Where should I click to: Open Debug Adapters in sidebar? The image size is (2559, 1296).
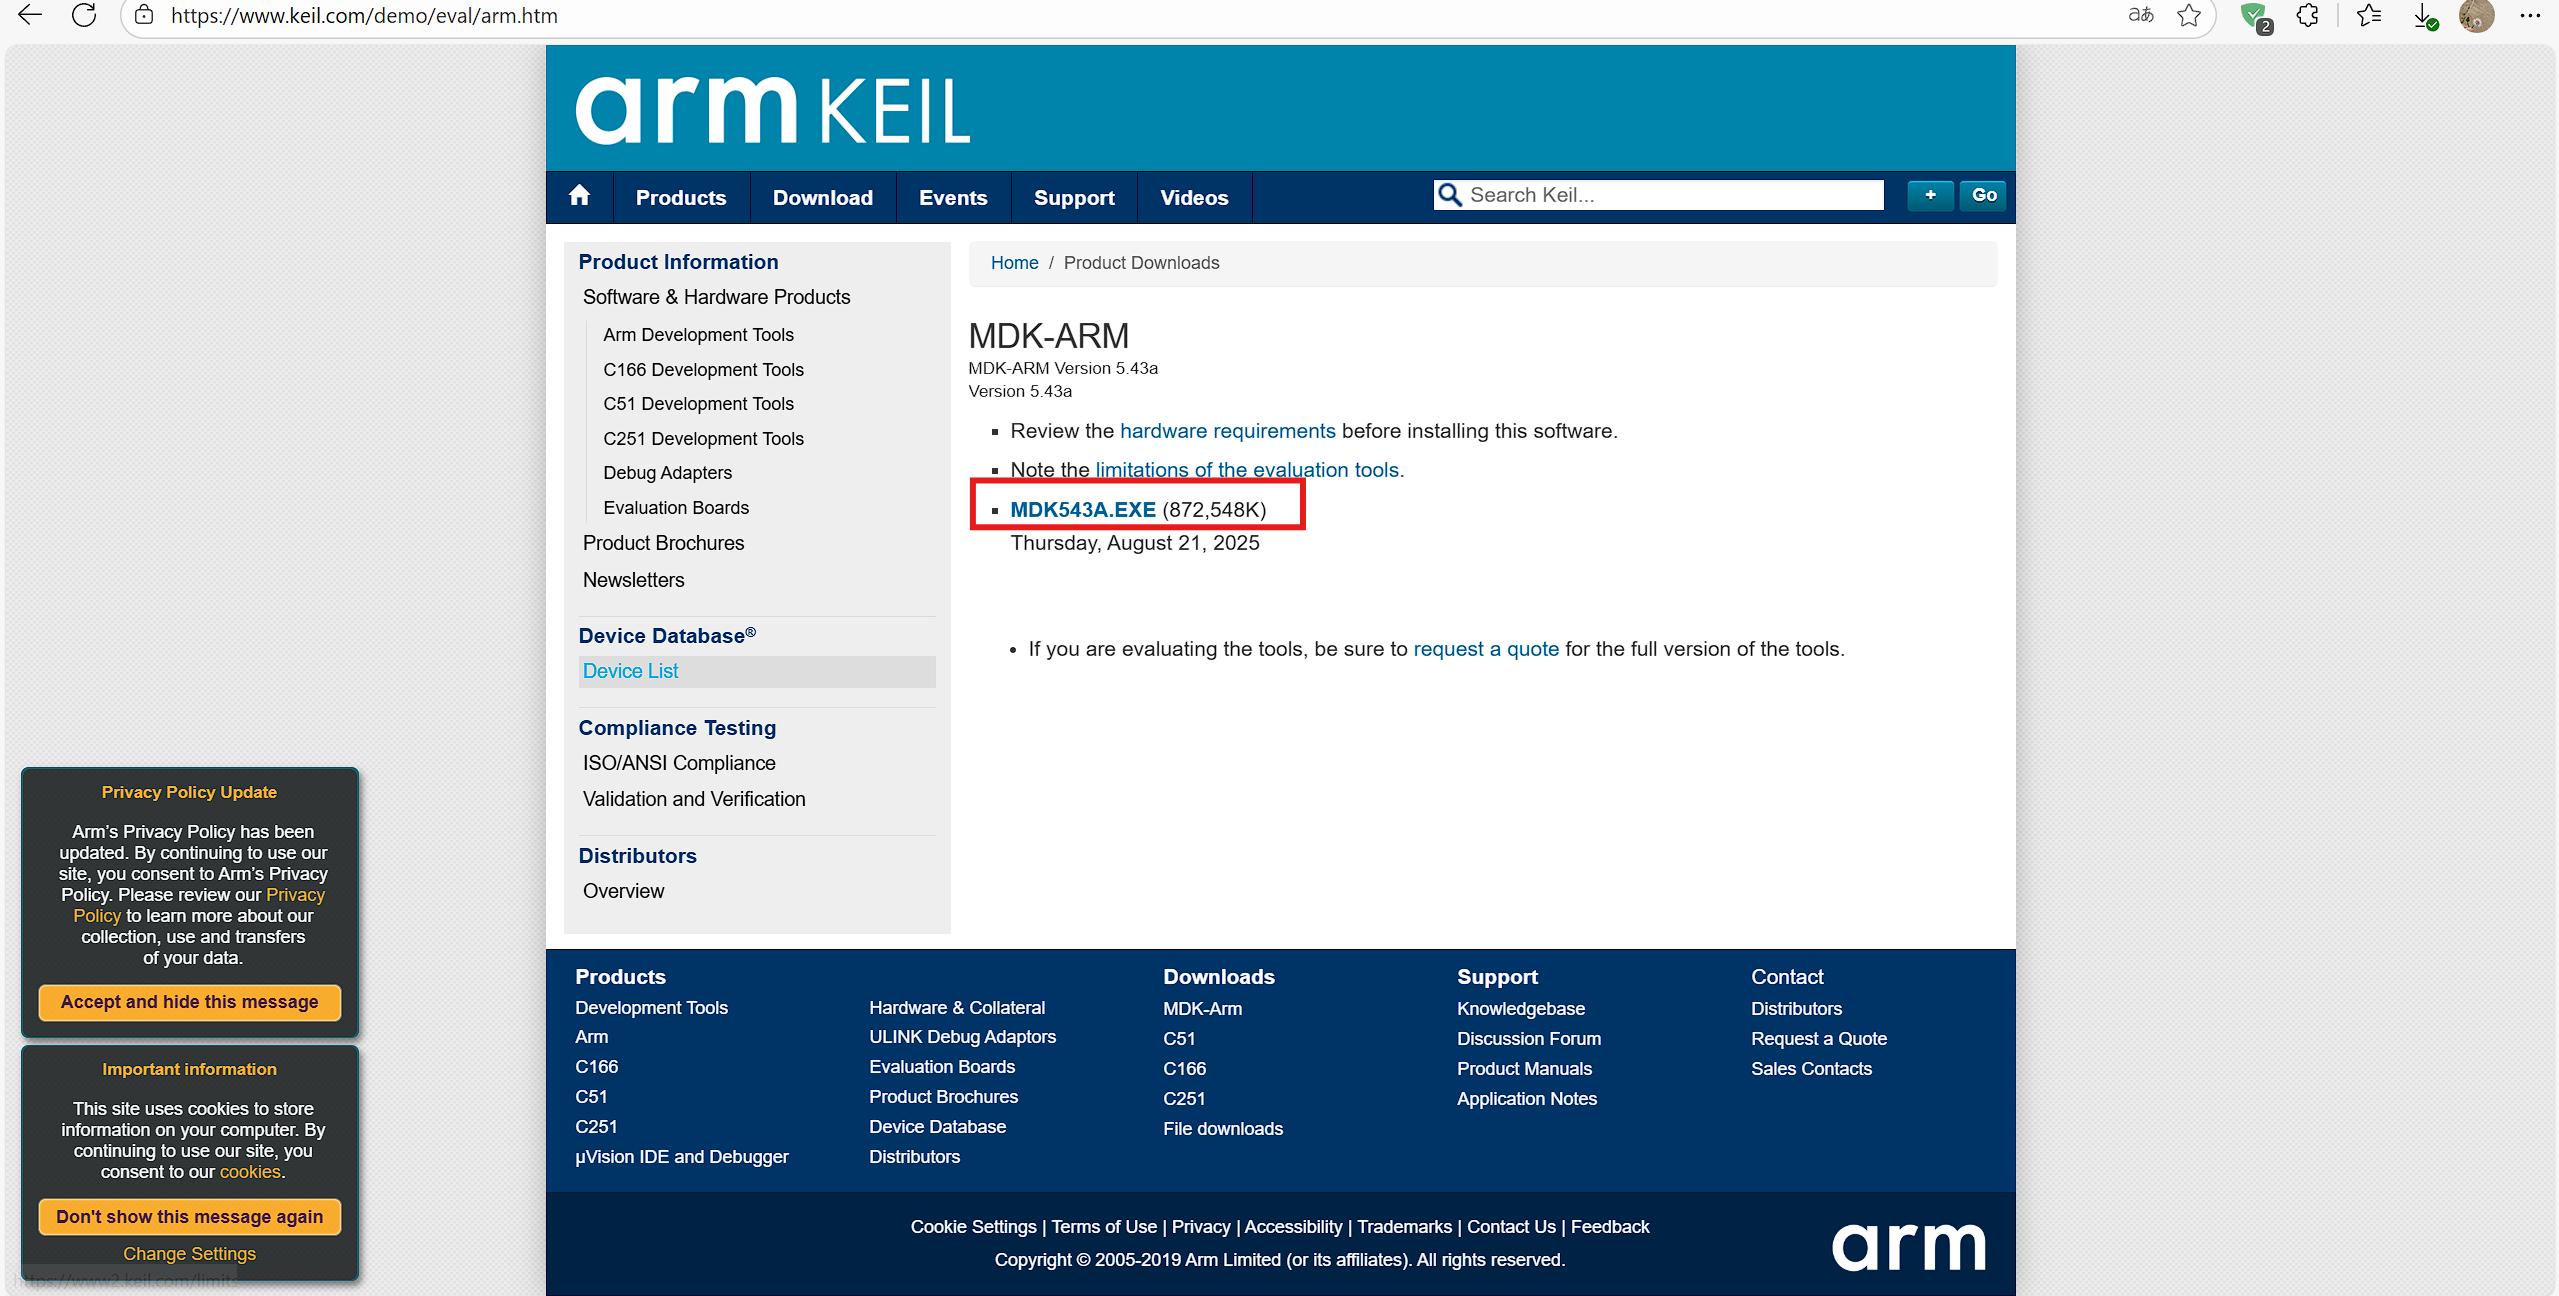[x=667, y=473]
